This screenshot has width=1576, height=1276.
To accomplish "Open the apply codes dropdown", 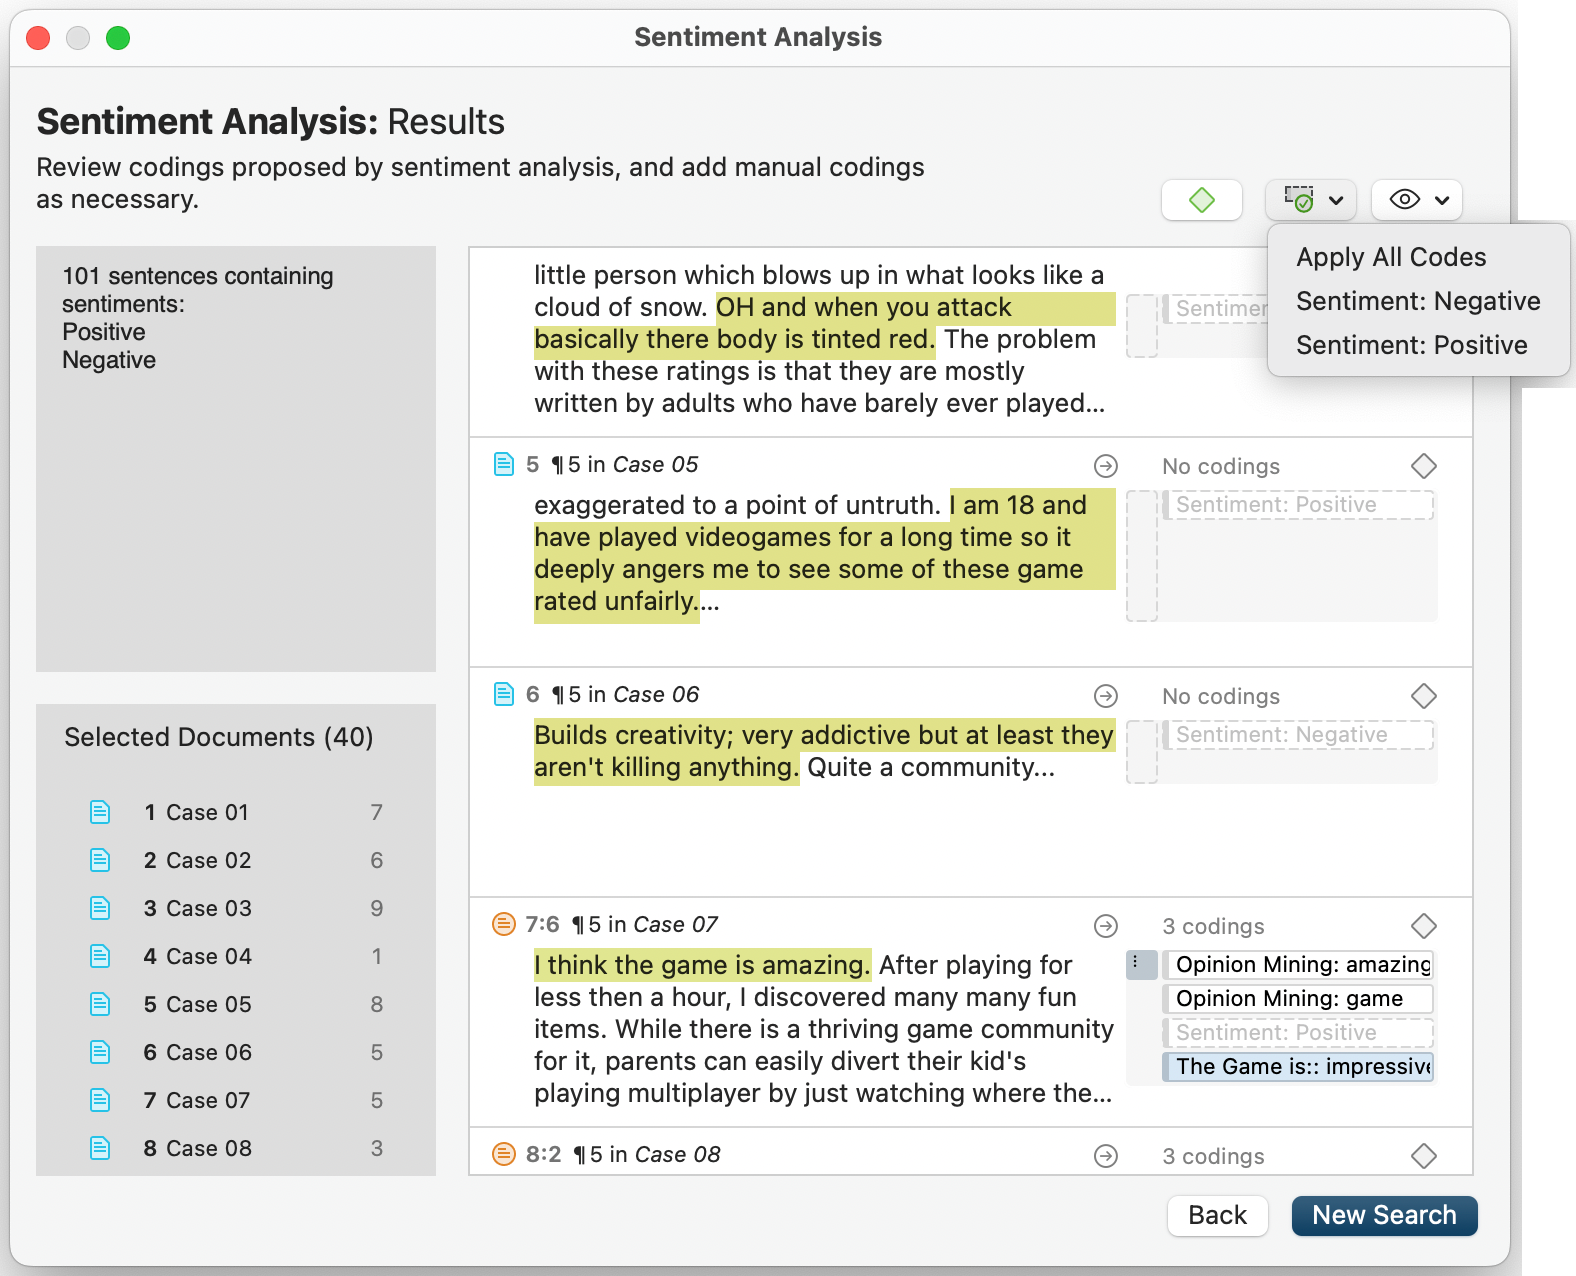I will pos(1311,200).
